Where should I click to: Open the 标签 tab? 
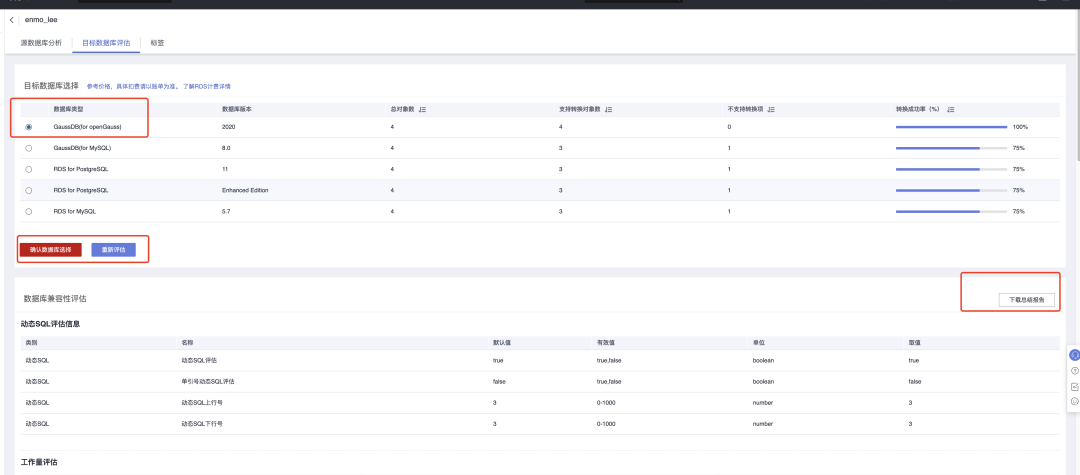pyautogui.click(x=157, y=43)
